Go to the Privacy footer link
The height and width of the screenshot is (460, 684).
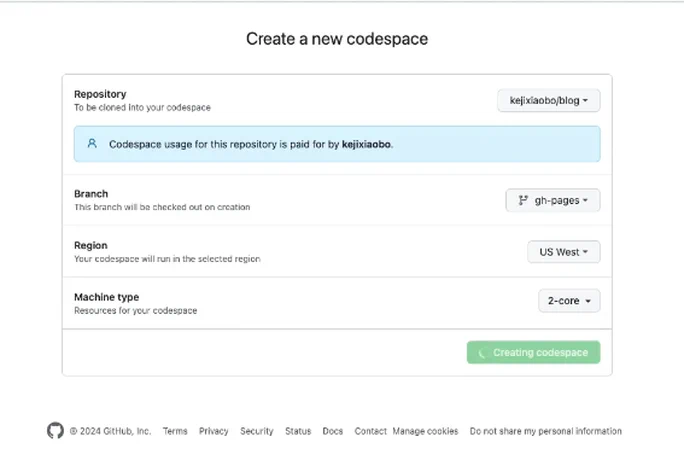213,432
